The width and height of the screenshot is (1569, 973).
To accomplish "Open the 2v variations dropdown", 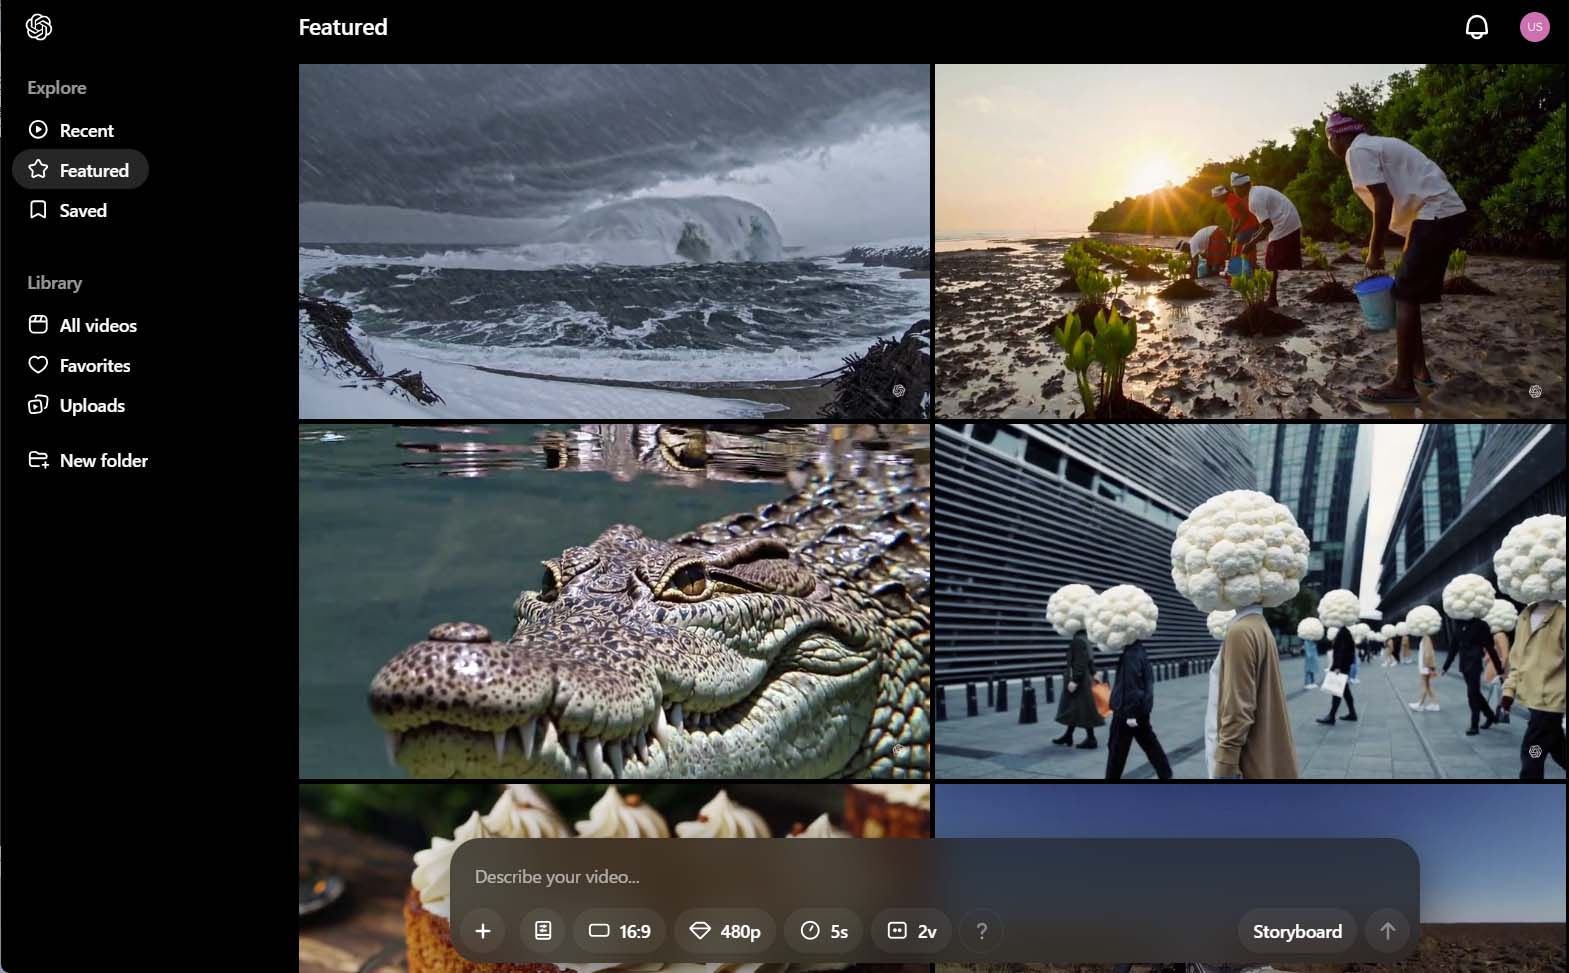I will click(912, 931).
